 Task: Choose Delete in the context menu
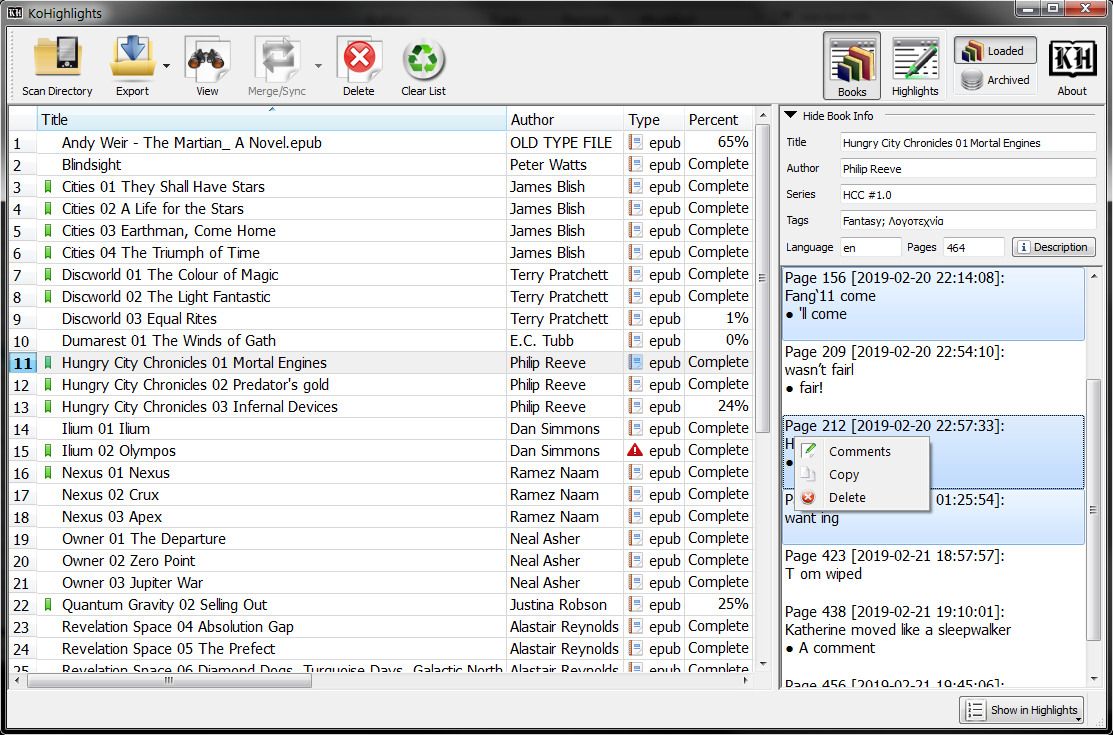pos(862,498)
